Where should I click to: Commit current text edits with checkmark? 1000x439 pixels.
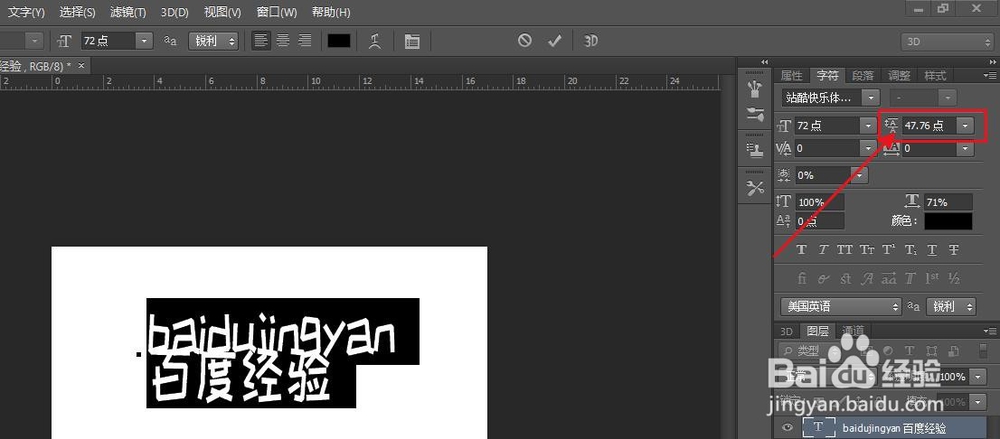click(x=555, y=41)
